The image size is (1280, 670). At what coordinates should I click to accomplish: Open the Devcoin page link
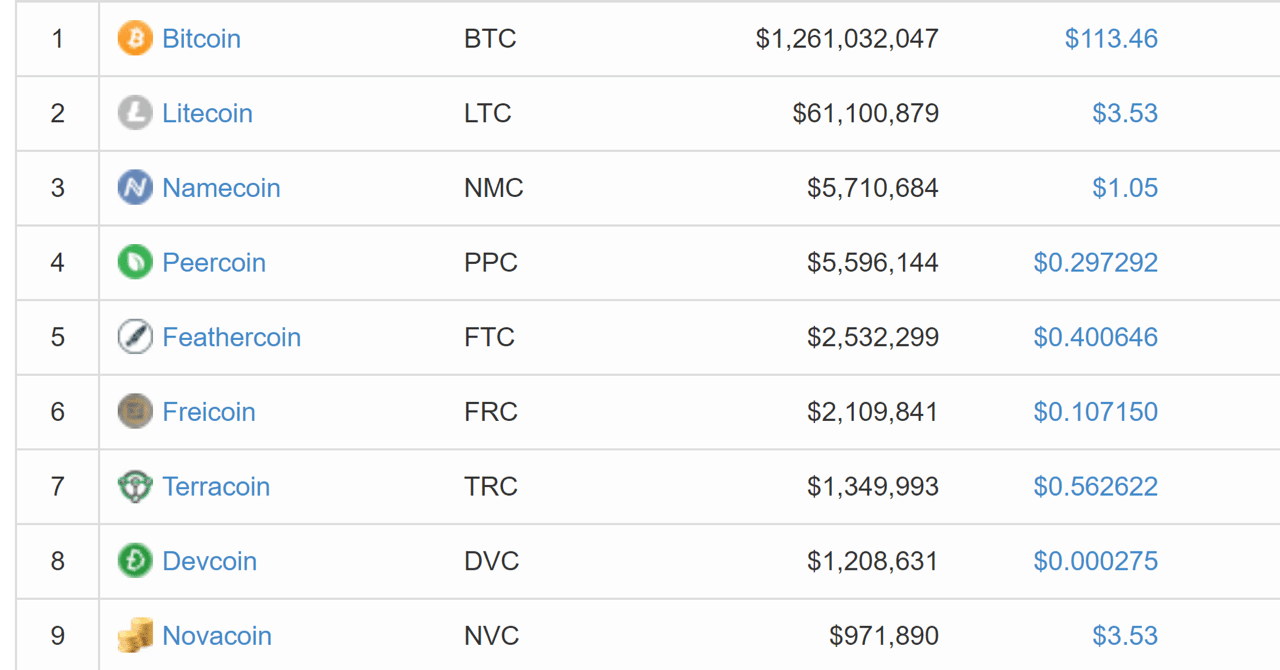pyautogui.click(x=209, y=561)
